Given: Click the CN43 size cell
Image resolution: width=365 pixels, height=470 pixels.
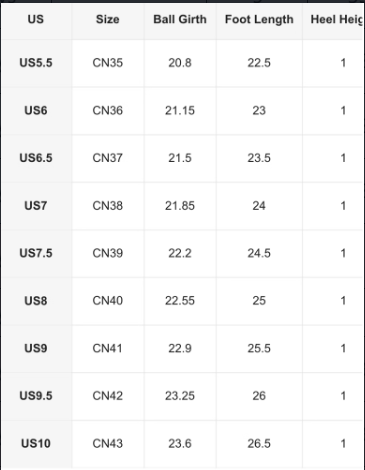Looking at the screenshot, I should tap(108, 444).
